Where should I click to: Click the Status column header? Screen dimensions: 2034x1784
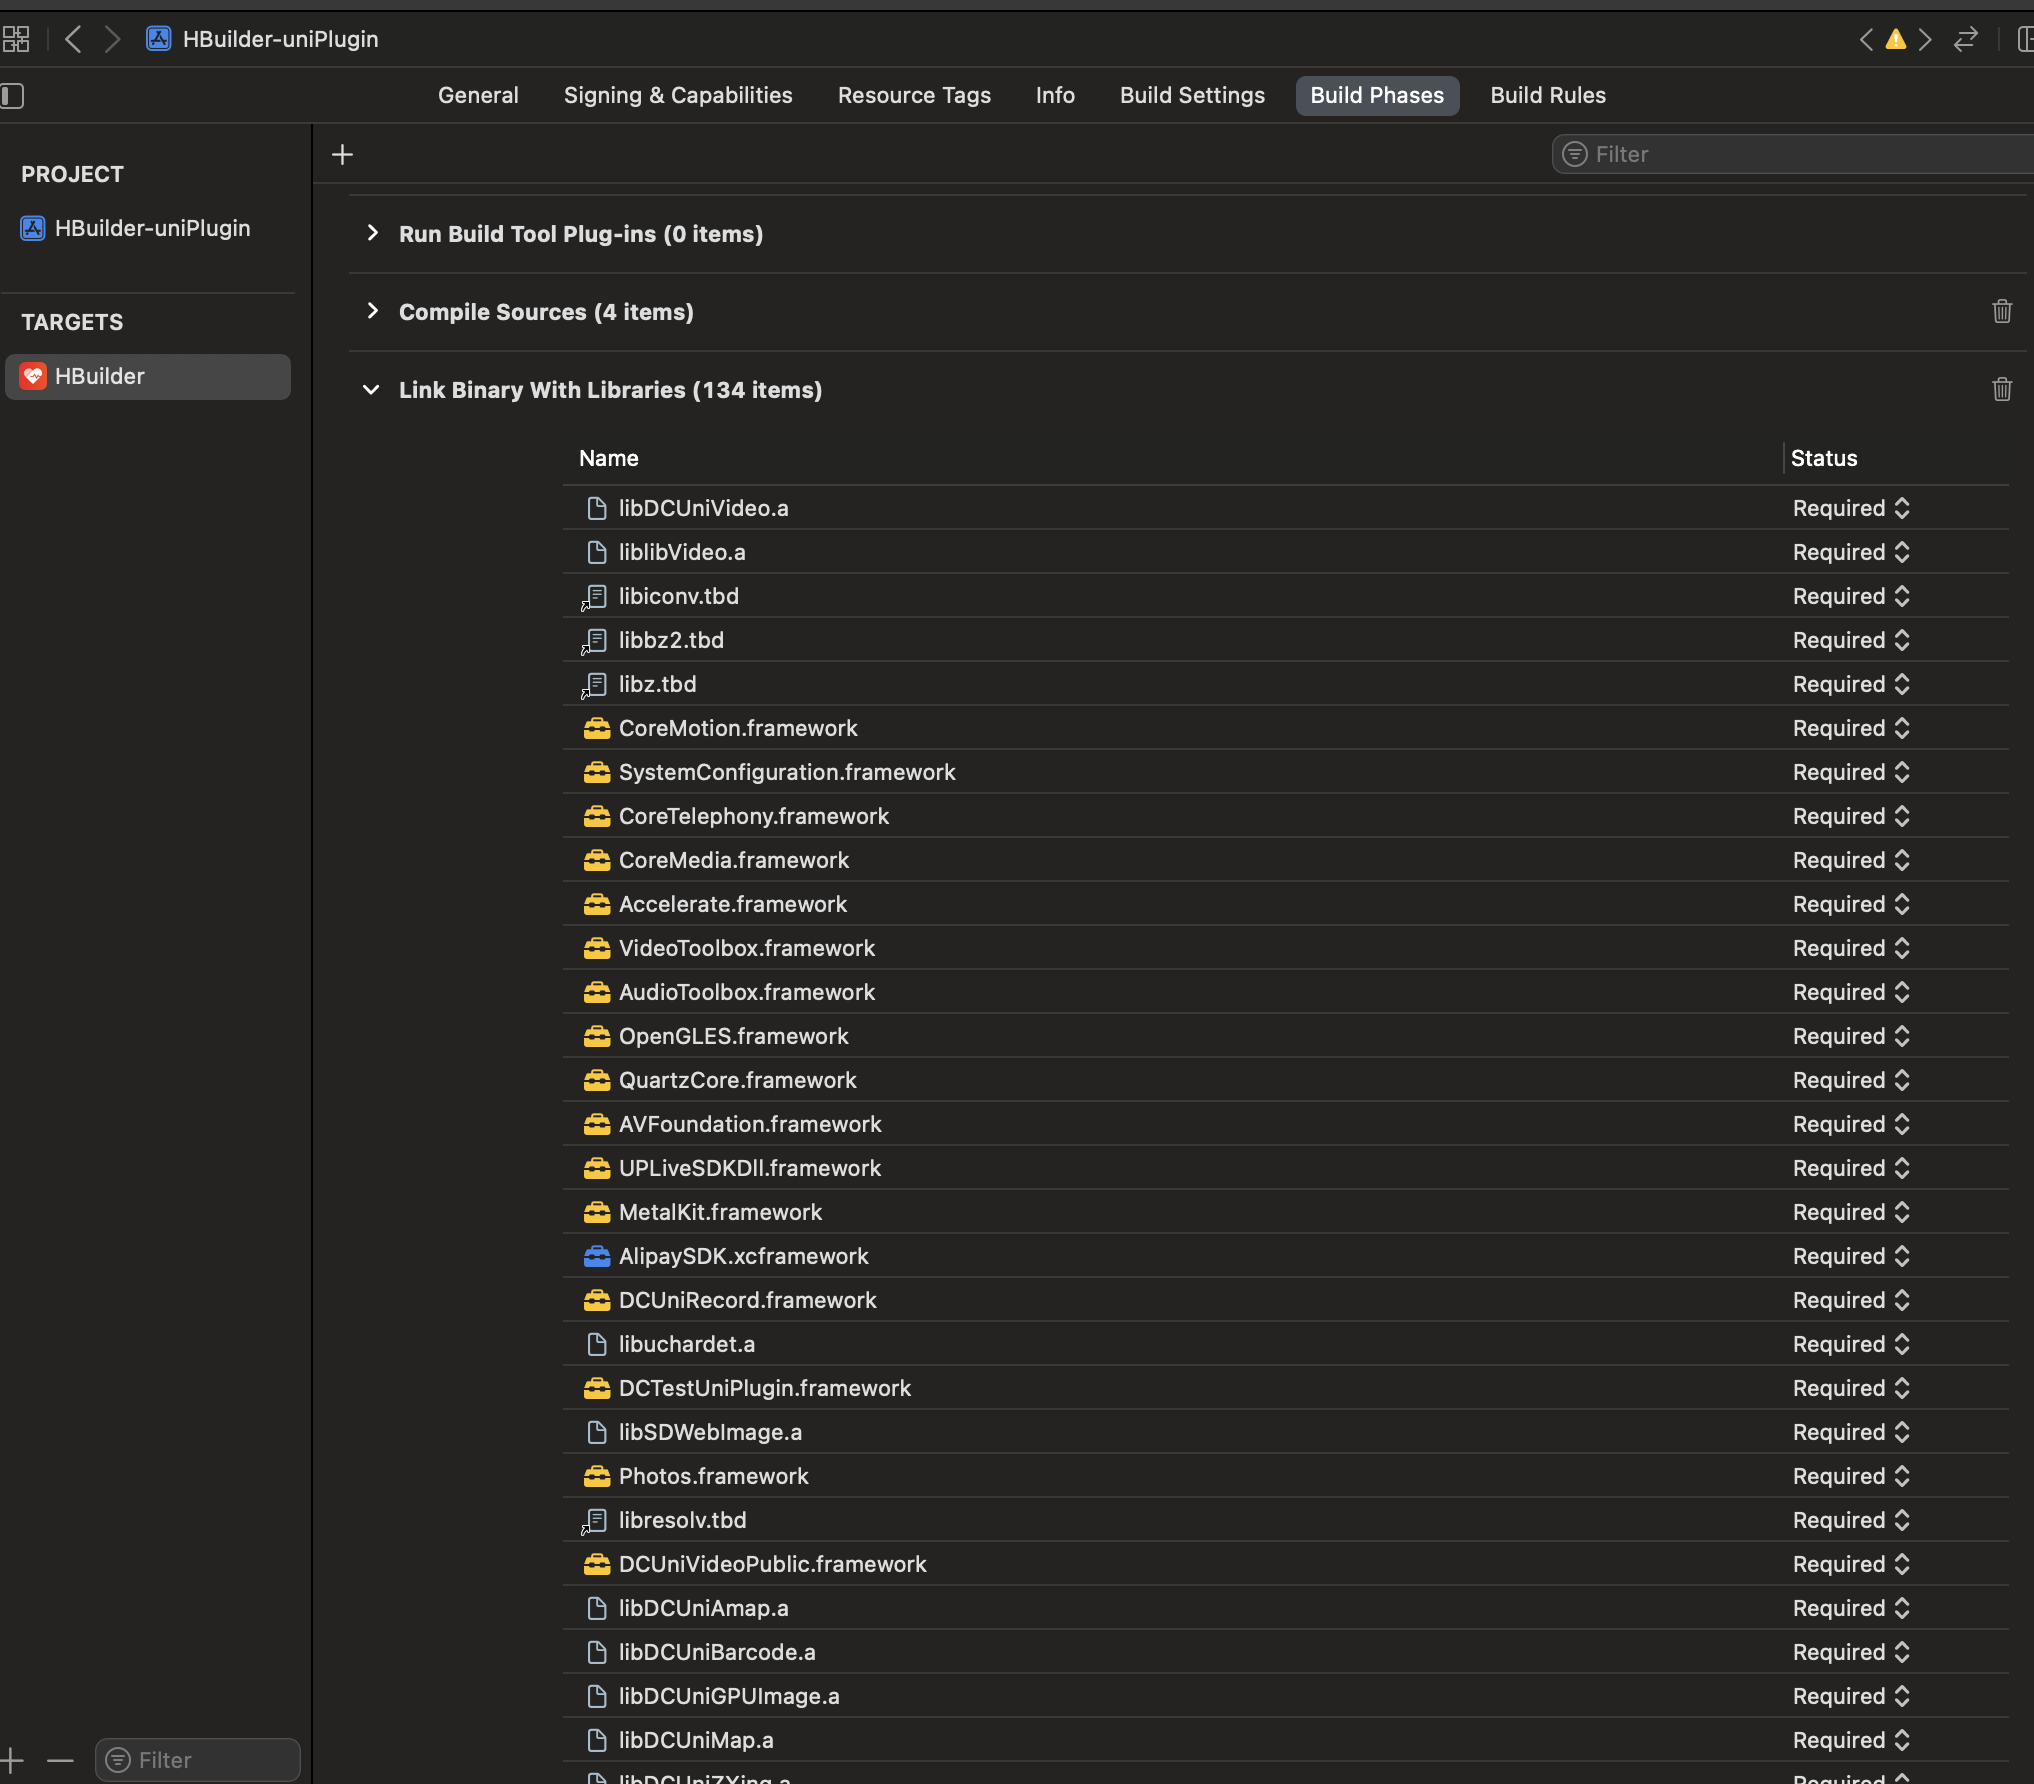point(1824,458)
